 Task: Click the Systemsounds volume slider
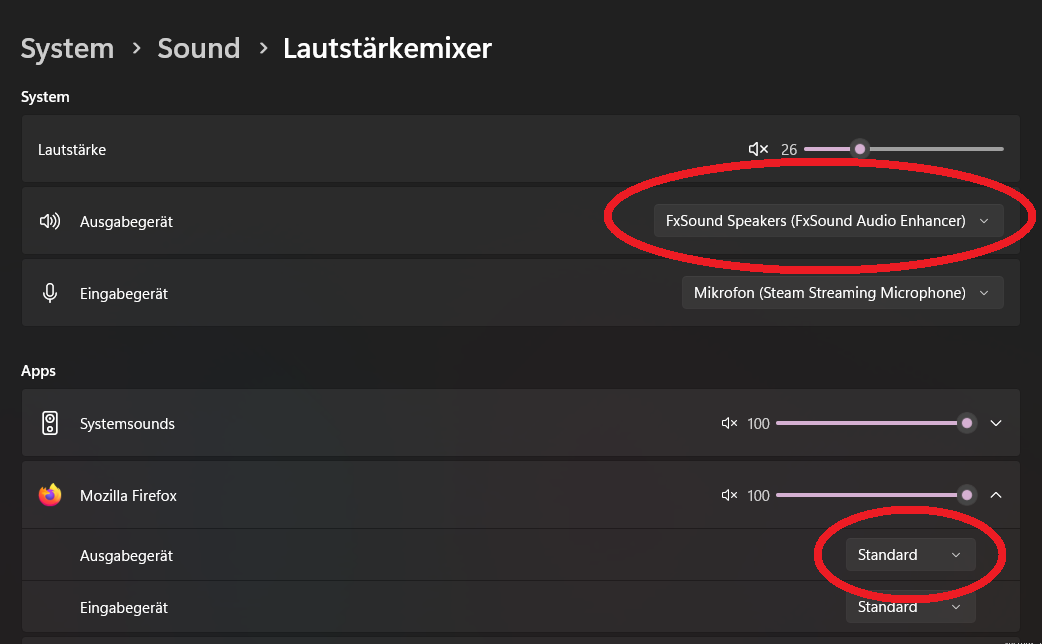click(870, 423)
